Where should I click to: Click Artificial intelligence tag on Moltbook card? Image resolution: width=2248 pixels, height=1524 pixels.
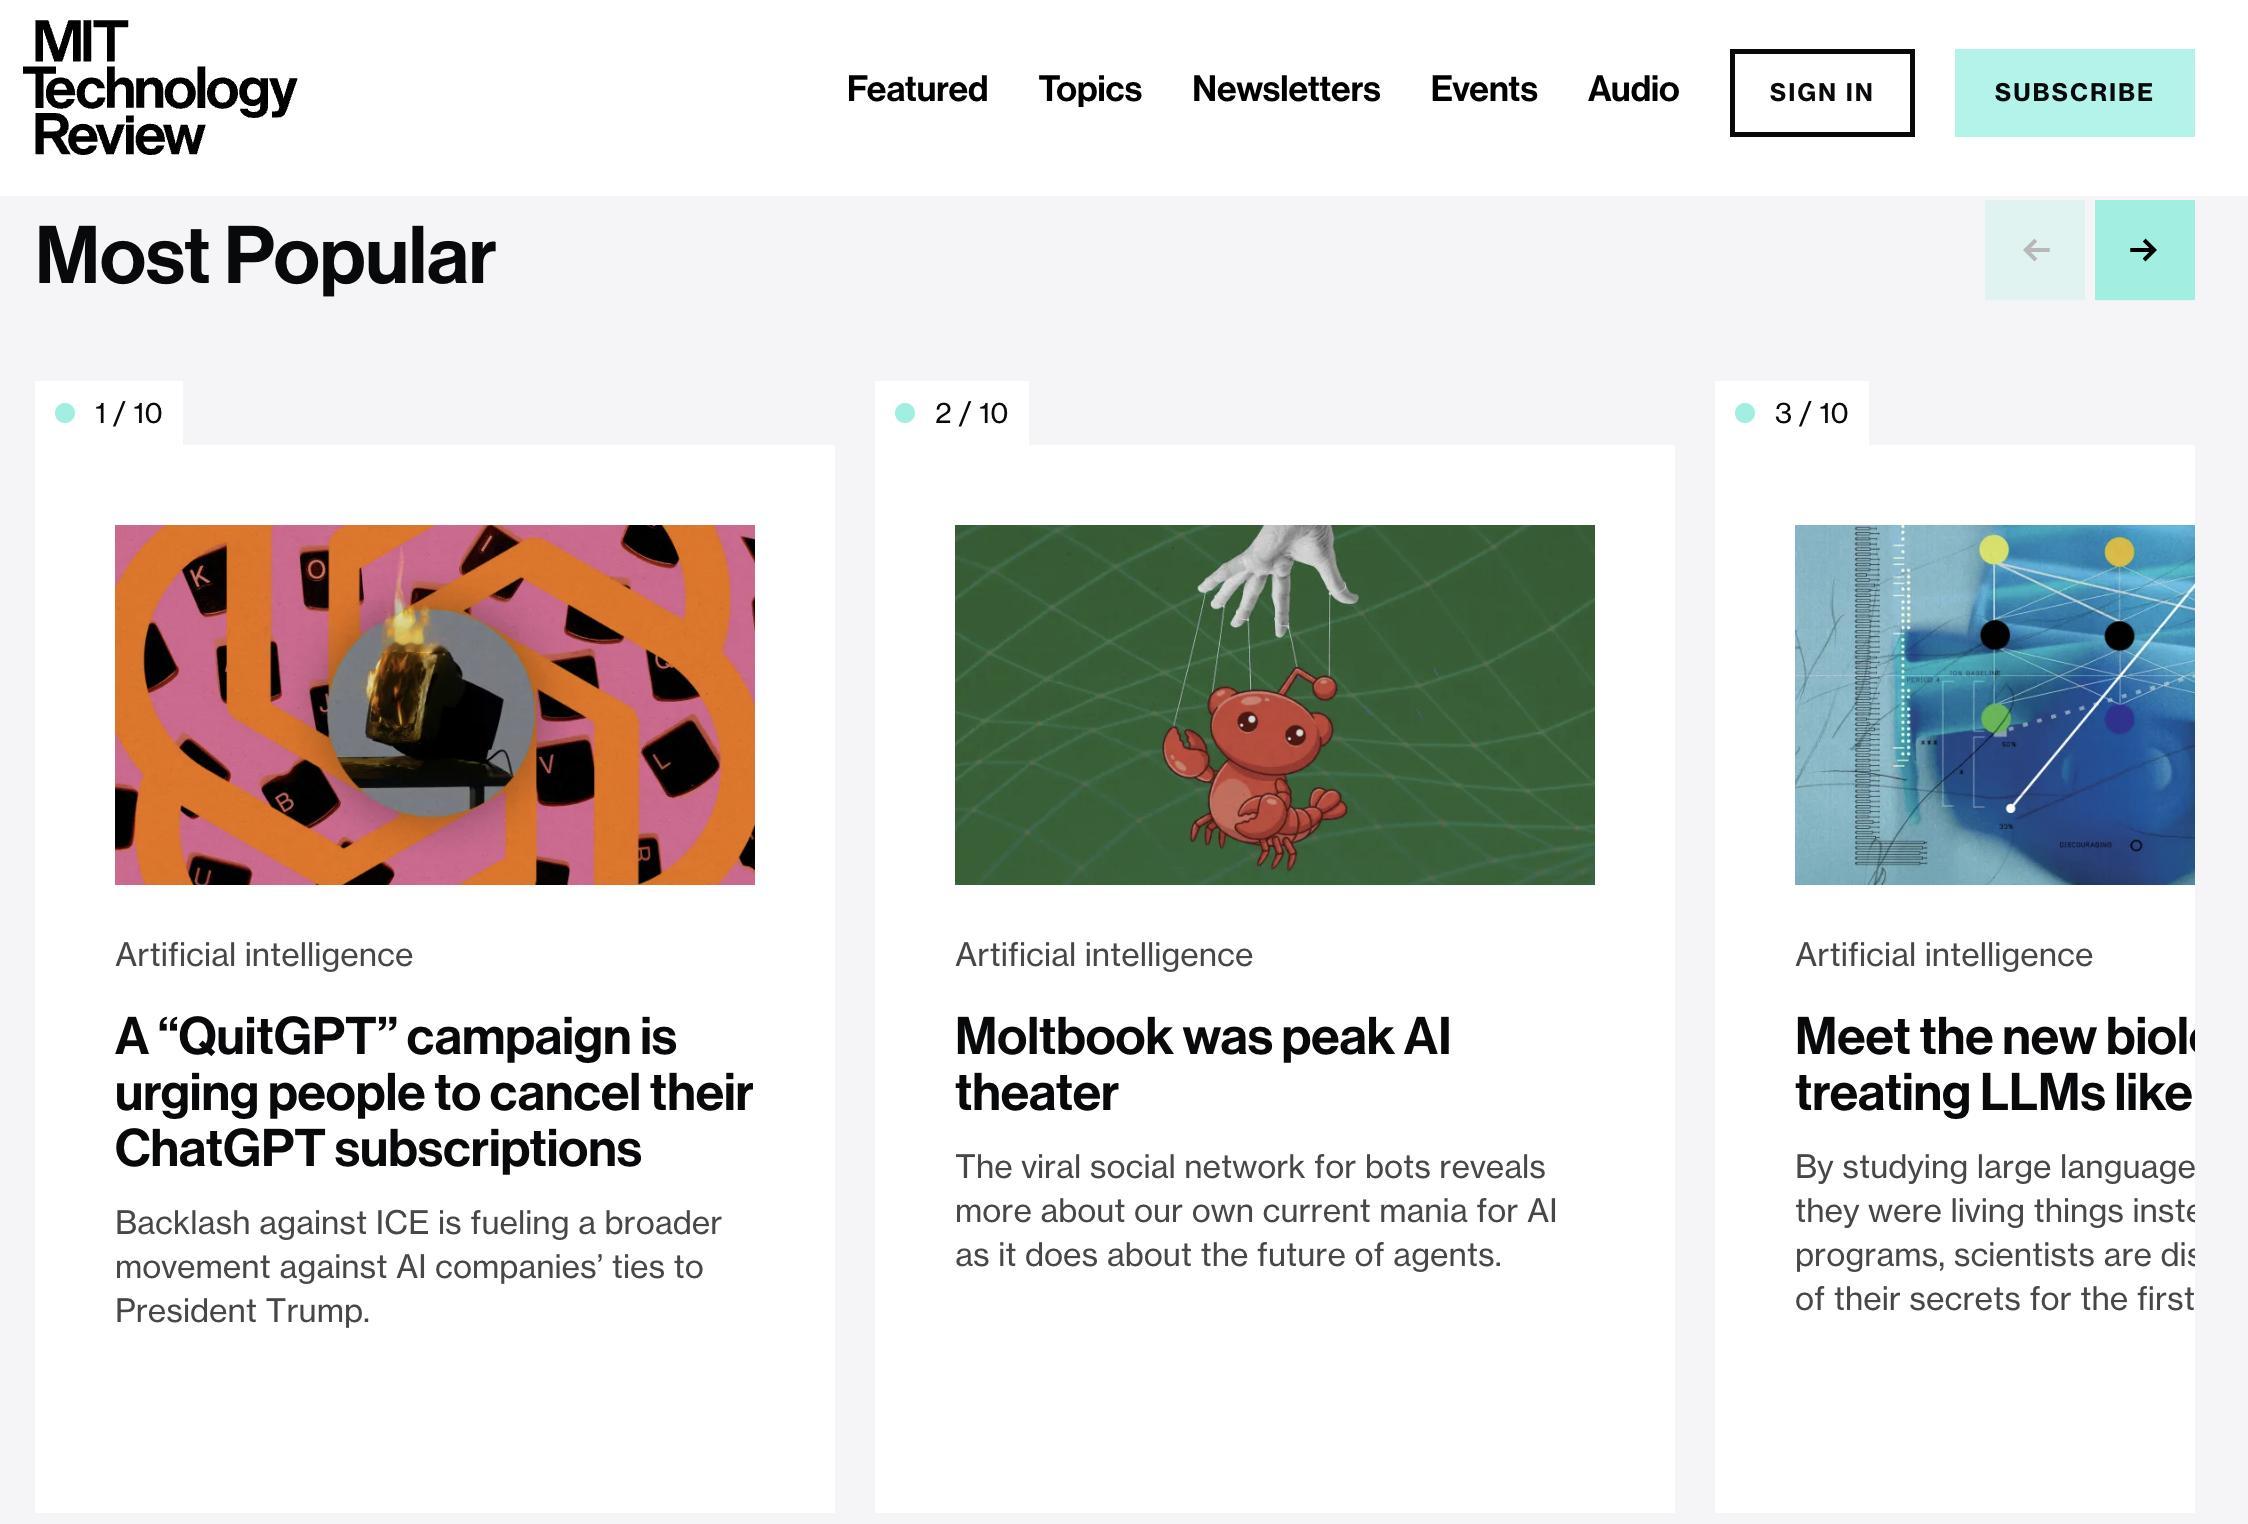(1103, 955)
